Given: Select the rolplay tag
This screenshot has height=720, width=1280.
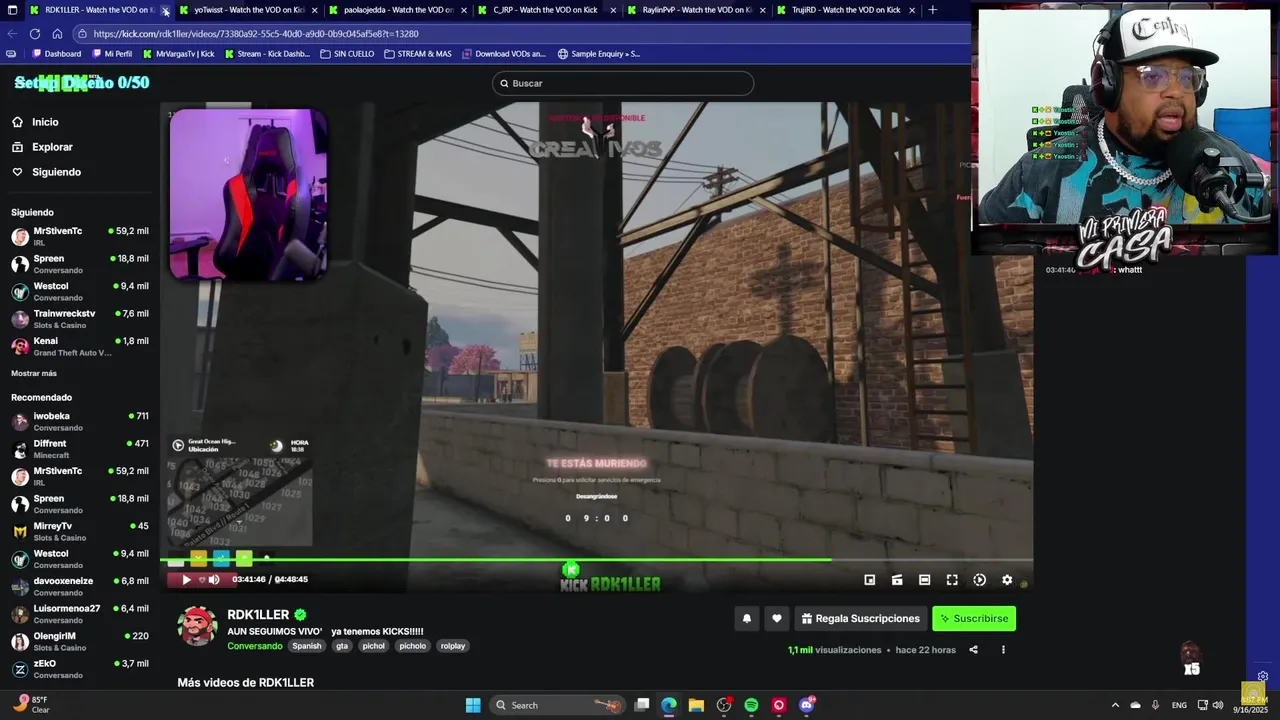Looking at the screenshot, I should [x=453, y=646].
